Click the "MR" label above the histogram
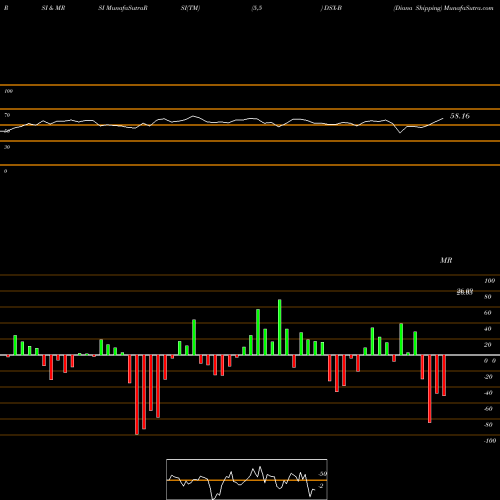The height and width of the screenshot is (500, 500). point(446,260)
